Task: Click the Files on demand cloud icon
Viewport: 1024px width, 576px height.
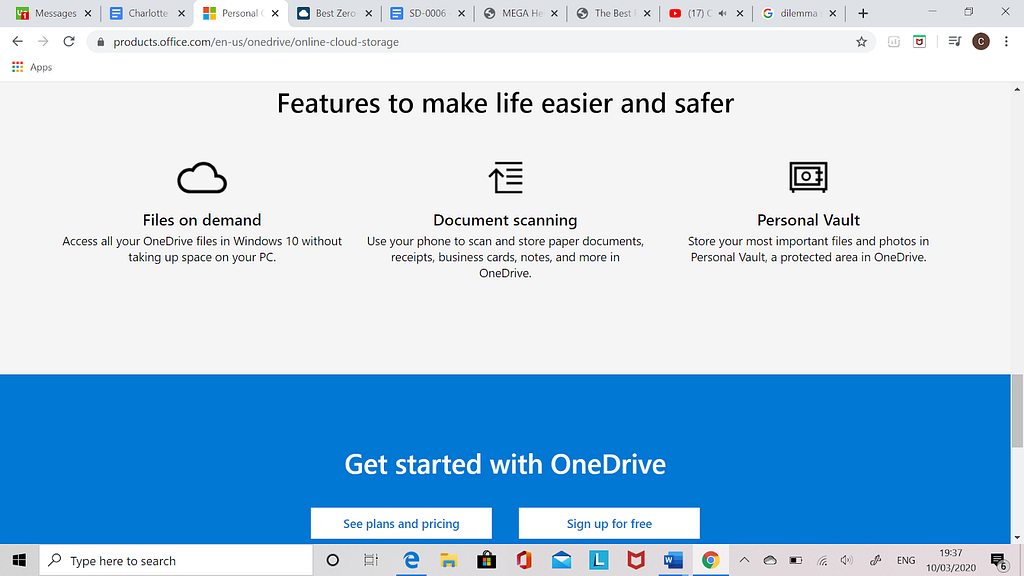Action: click(x=202, y=178)
